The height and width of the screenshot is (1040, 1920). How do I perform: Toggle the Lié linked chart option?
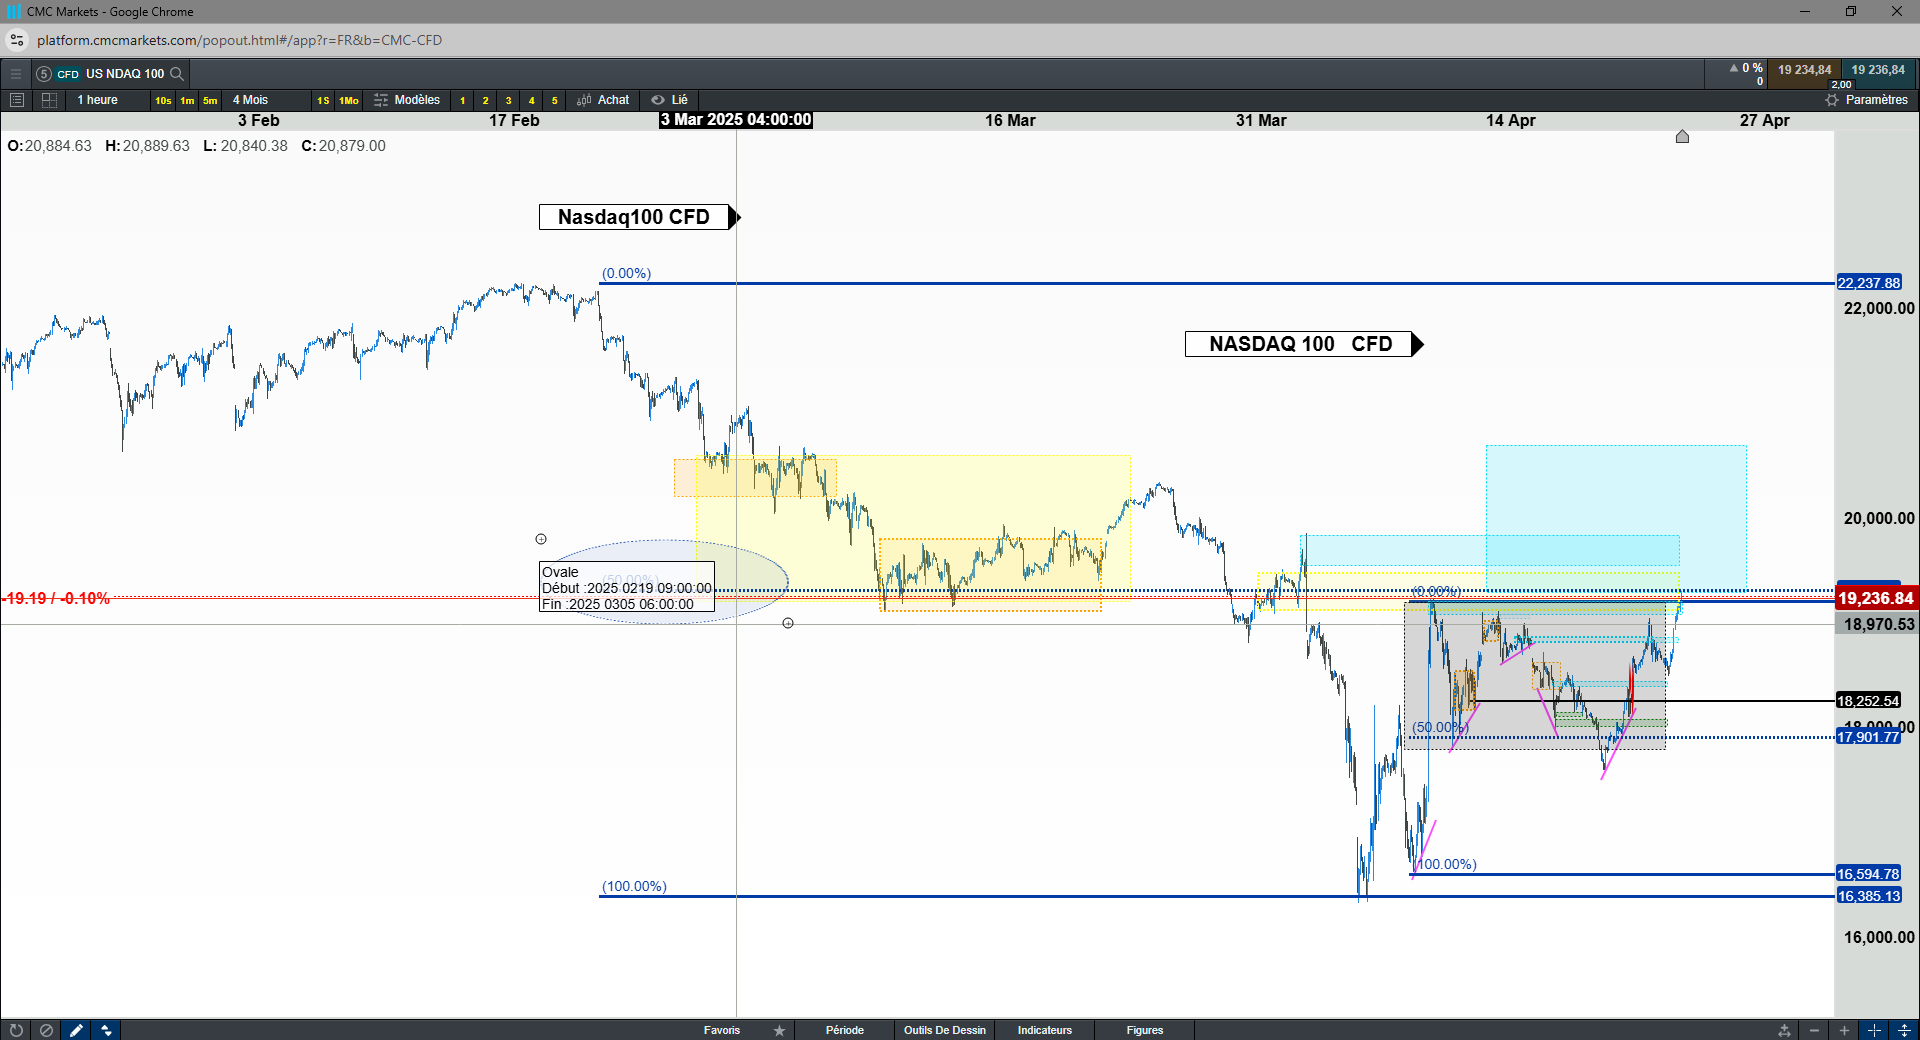(670, 100)
